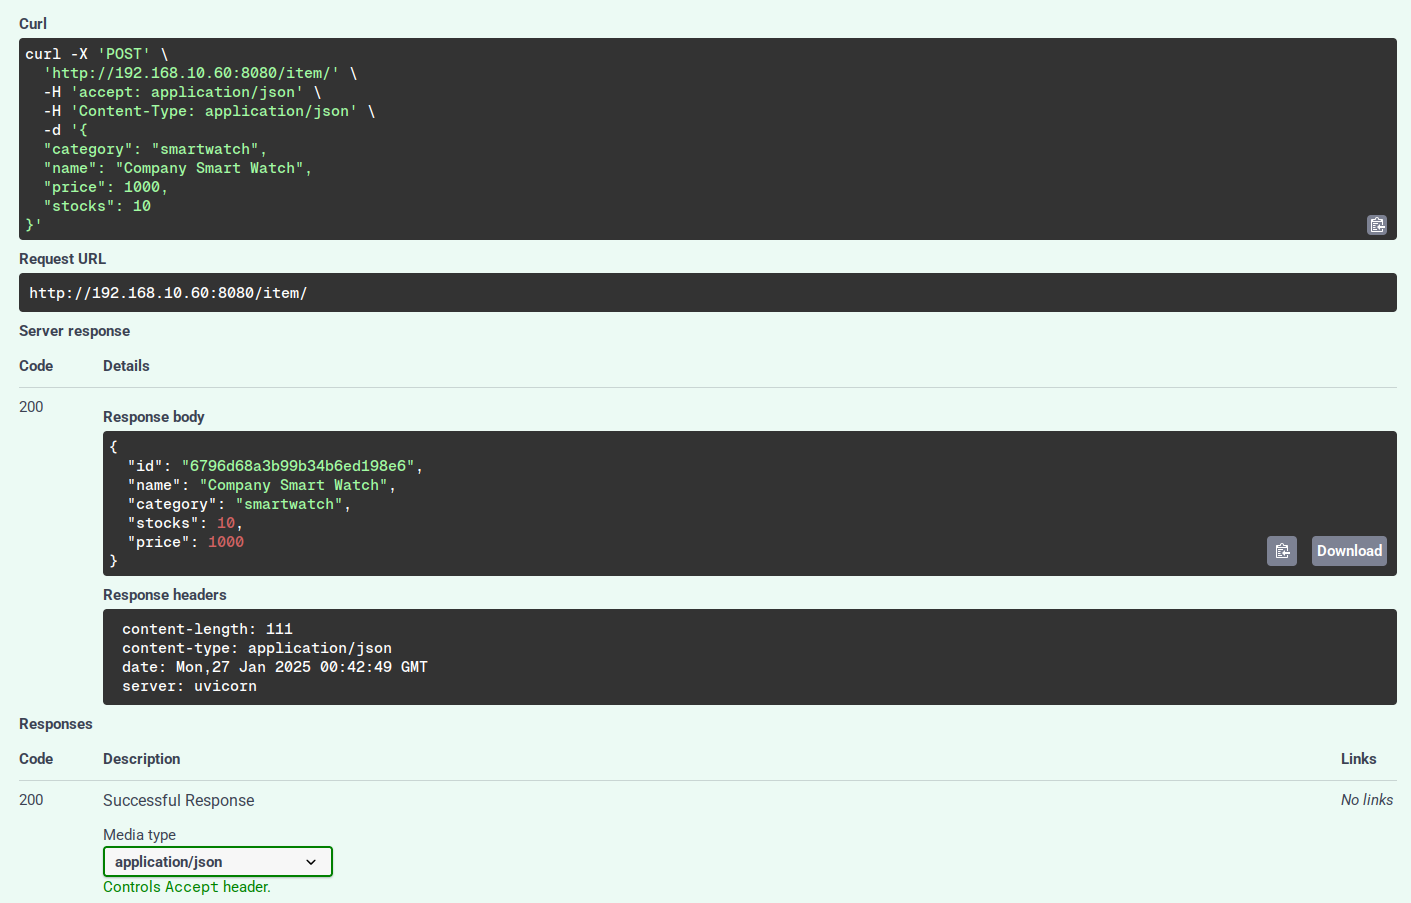This screenshot has height=903, width=1411.
Task: Copy the response body to clipboard
Action: [1281, 551]
